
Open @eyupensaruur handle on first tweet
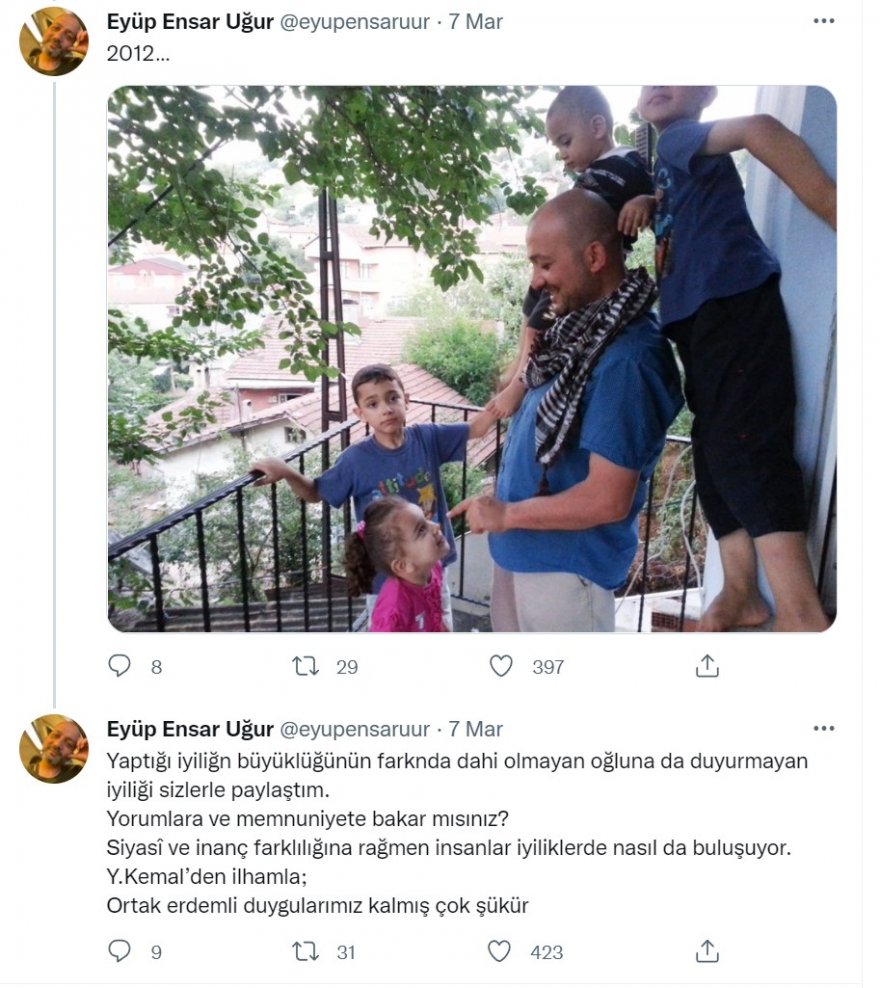(x=354, y=22)
